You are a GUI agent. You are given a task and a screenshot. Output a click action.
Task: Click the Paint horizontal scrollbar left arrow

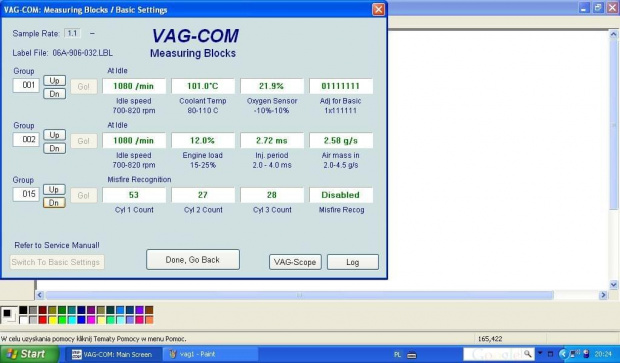(x=40, y=295)
